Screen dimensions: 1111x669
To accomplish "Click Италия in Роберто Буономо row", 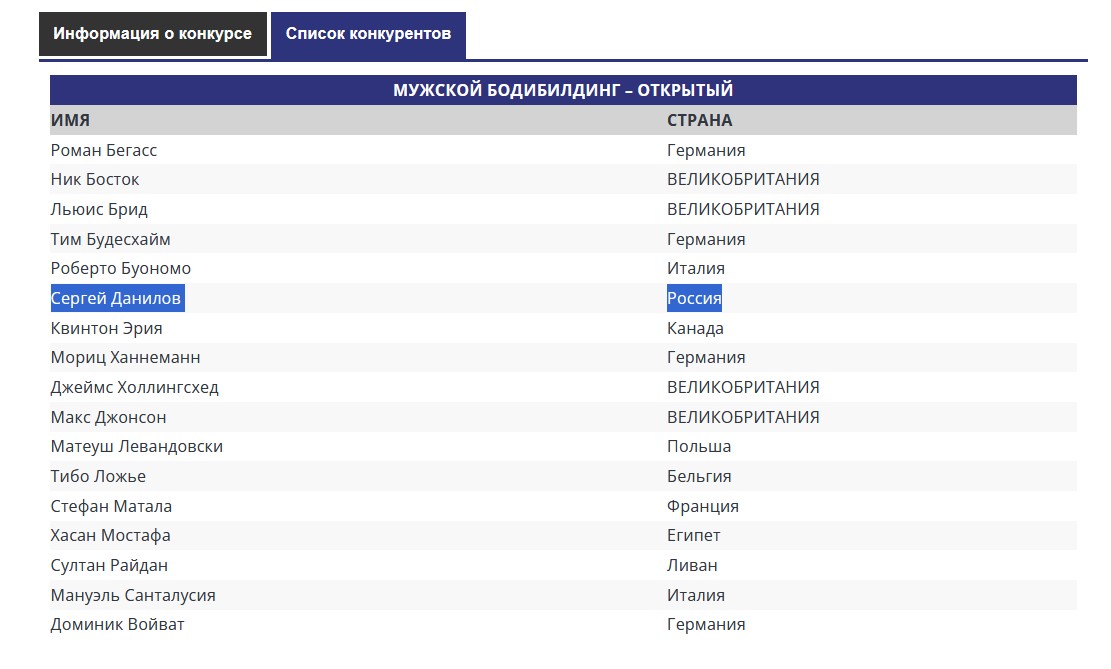I will 696,269.
